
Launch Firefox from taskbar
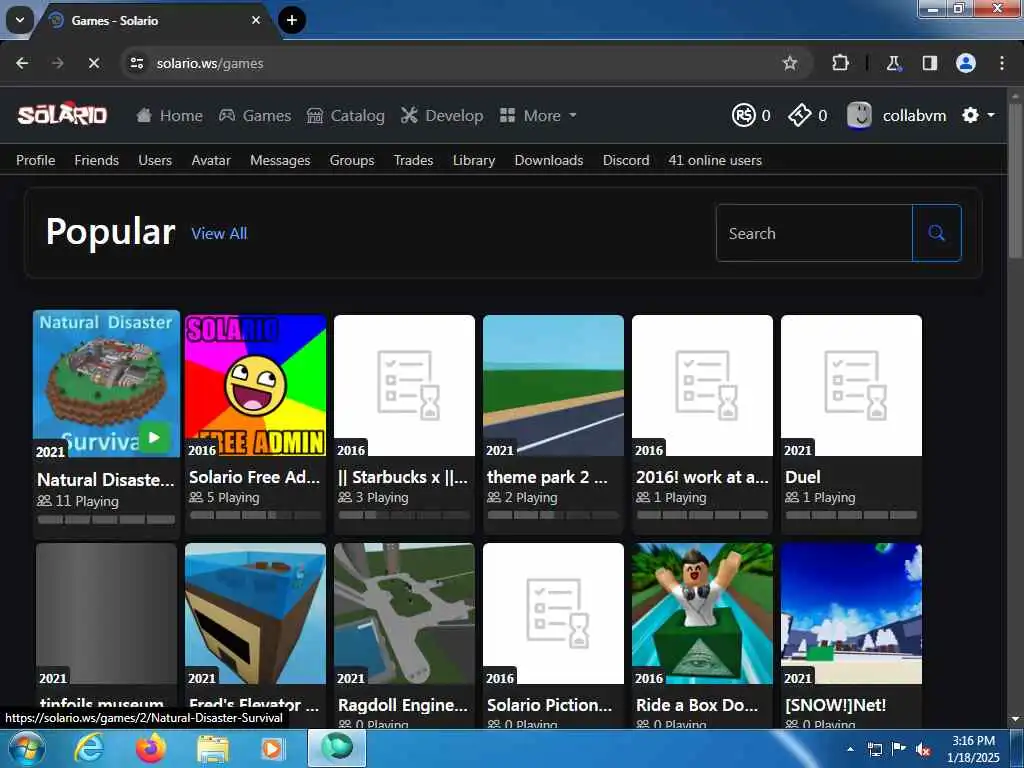151,749
